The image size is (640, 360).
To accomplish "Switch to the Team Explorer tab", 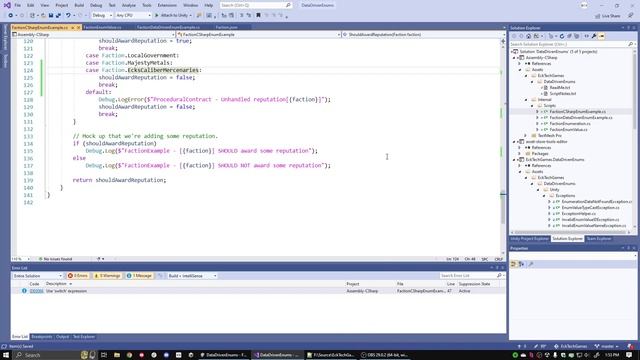I will click(599, 239).
